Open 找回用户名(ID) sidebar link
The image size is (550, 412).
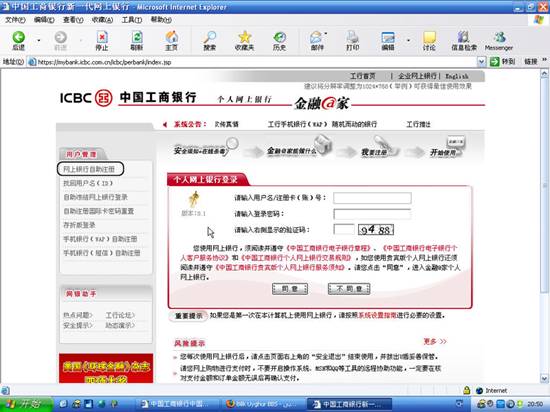(x=88, y=183)
